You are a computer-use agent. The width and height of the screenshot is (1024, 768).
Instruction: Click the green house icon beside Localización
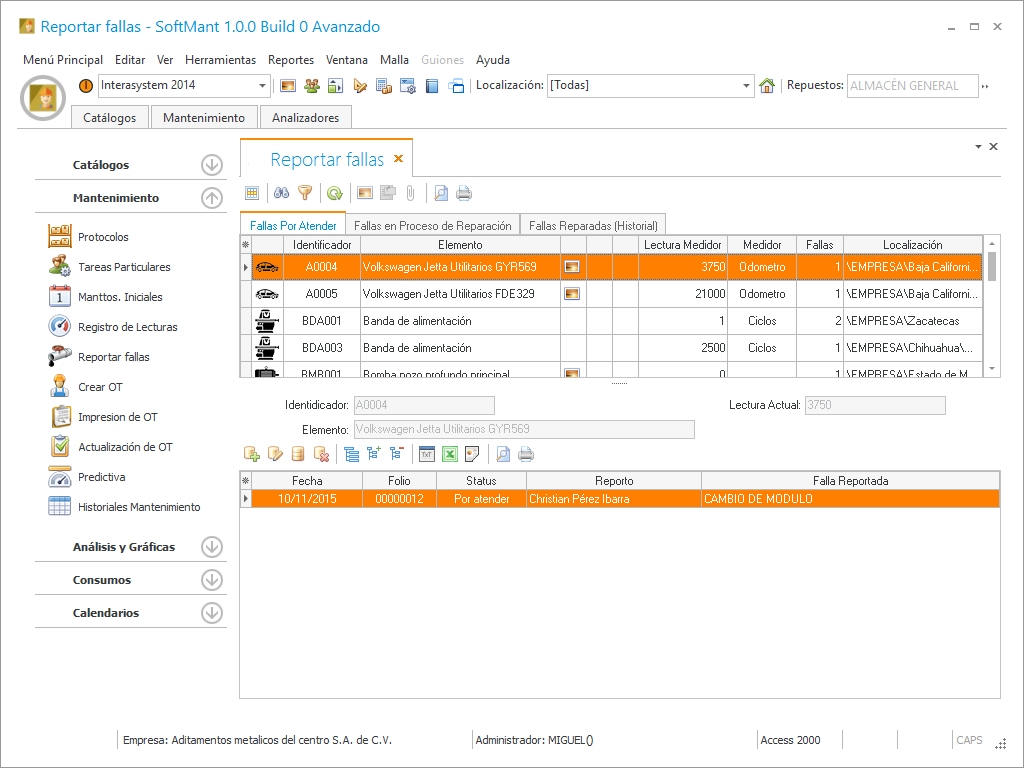(767, 86)
